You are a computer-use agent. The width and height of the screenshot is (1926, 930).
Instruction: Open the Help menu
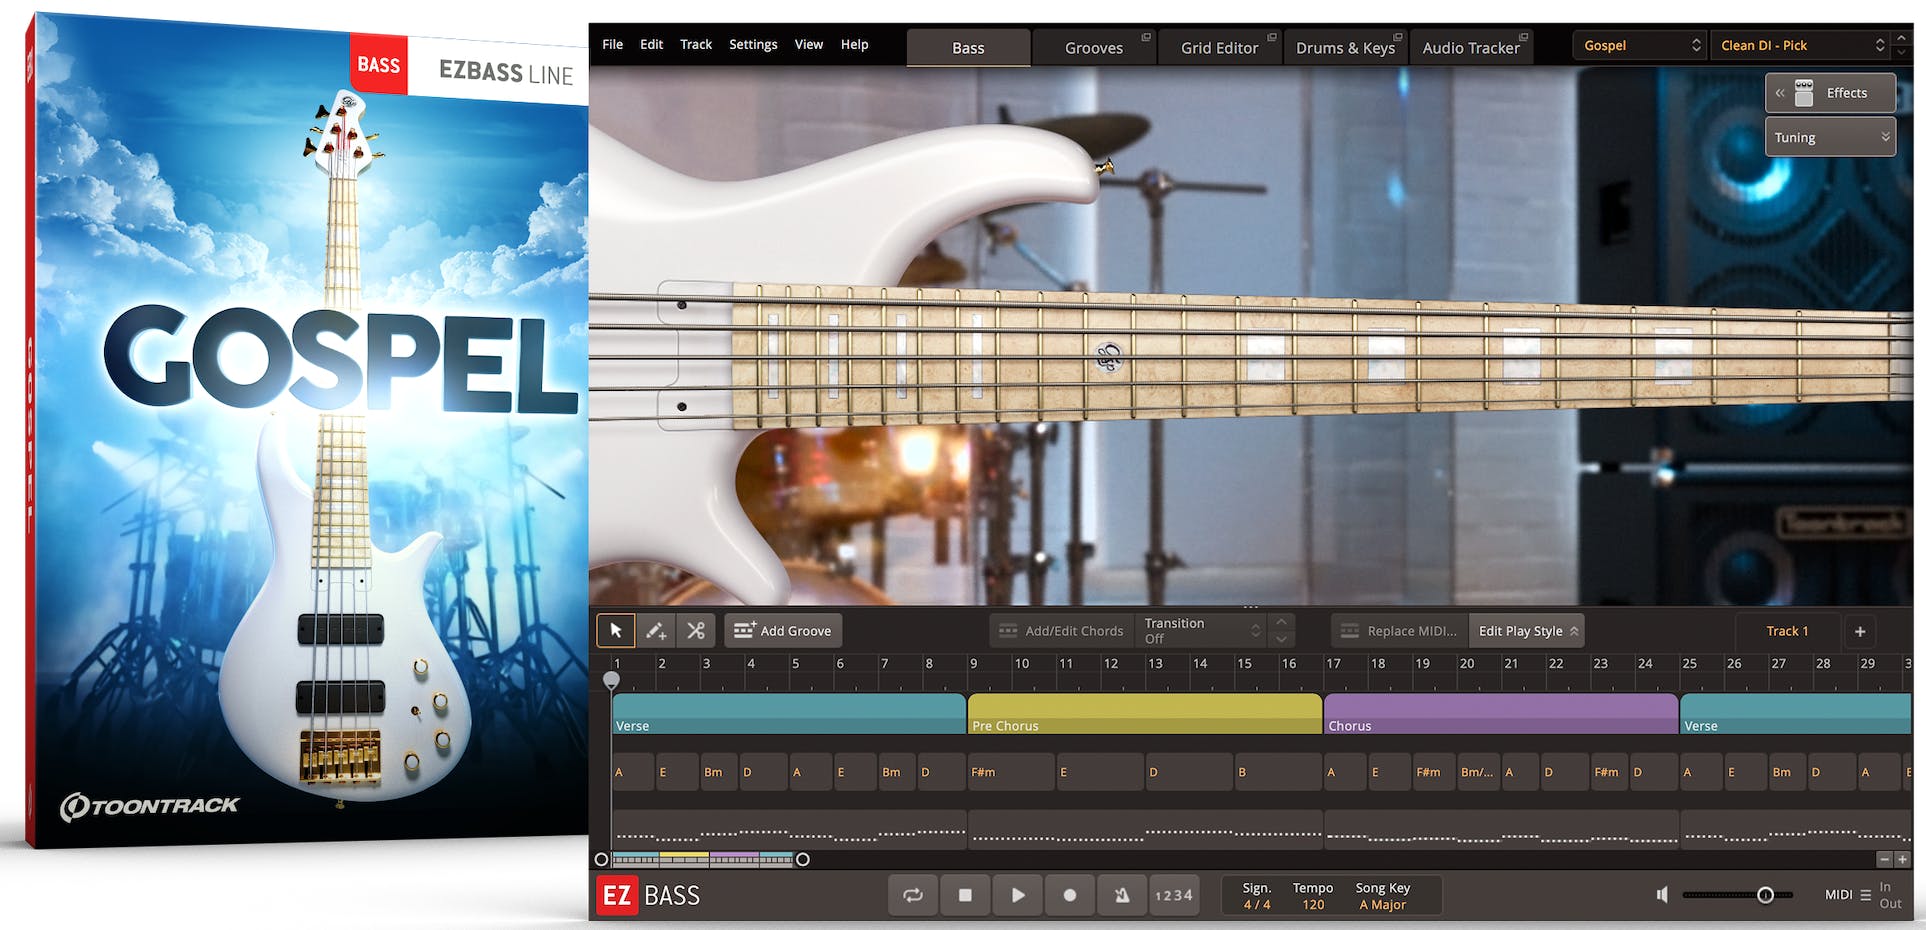pos(854,44)
